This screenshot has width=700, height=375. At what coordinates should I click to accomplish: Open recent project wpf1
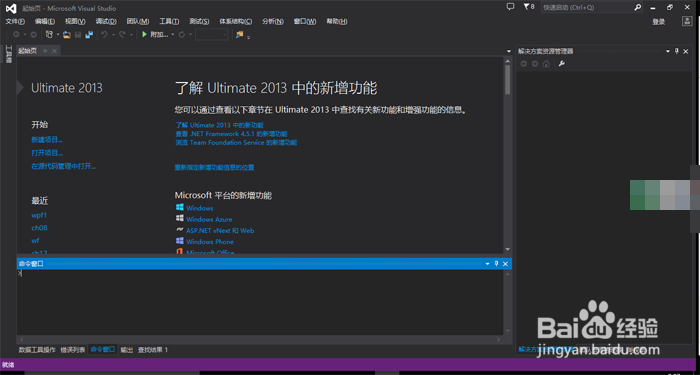(39, 215)
